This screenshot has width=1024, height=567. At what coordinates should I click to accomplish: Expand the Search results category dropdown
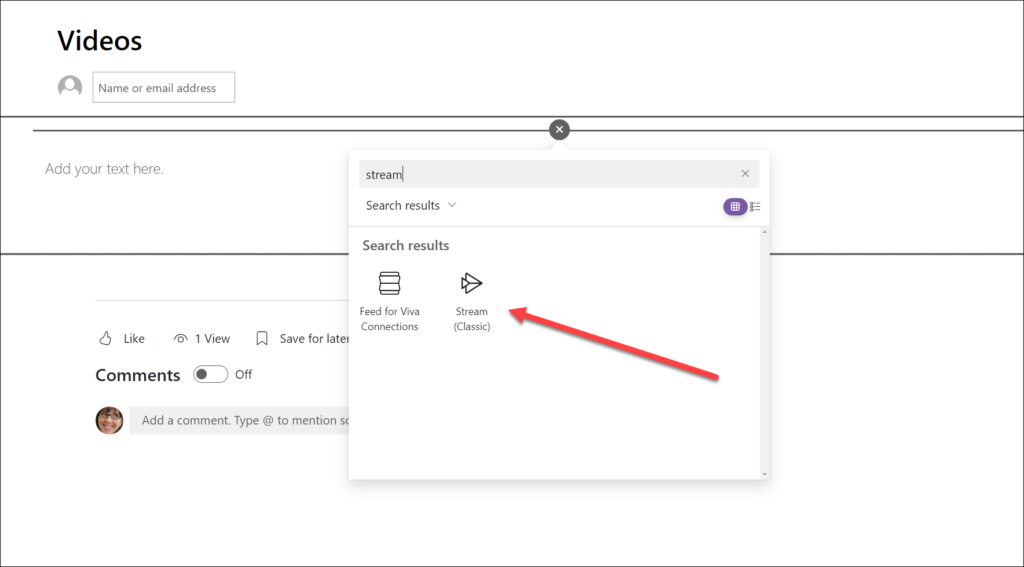tap(411, 205)
